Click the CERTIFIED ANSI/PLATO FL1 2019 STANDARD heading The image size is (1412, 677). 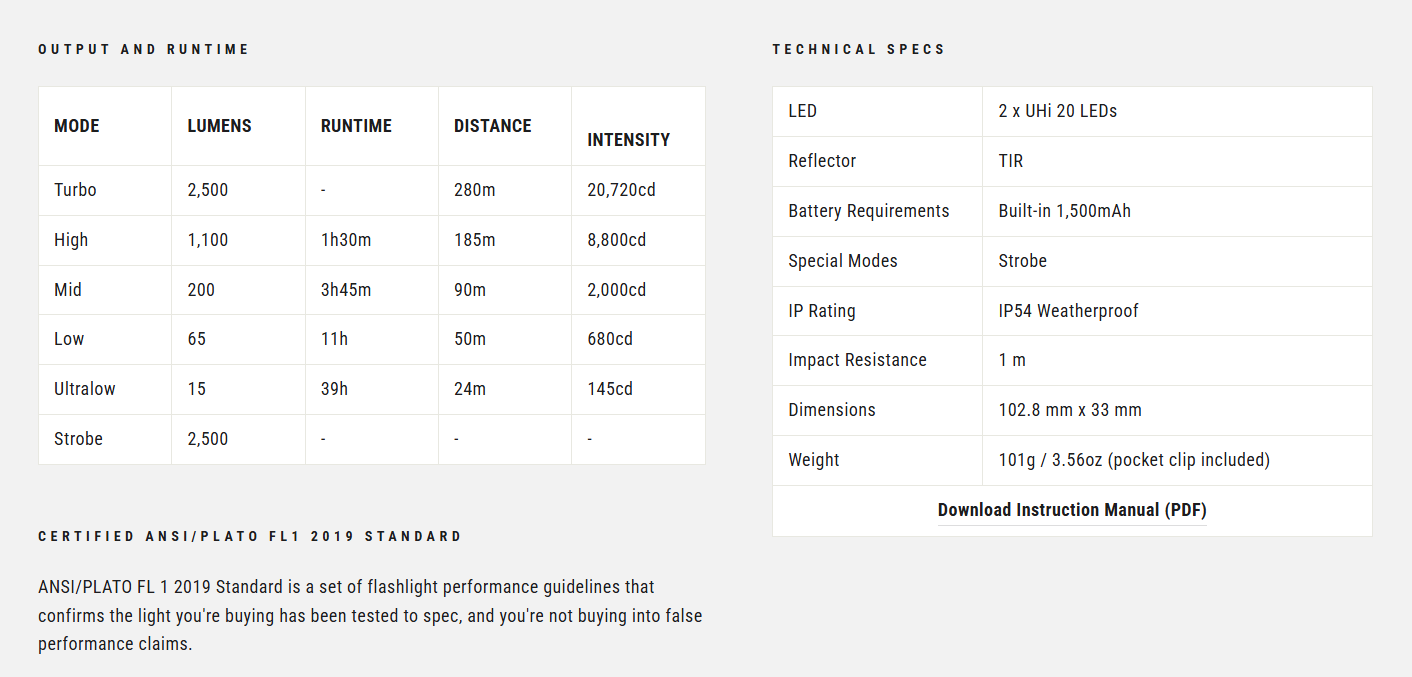[250, 536]
